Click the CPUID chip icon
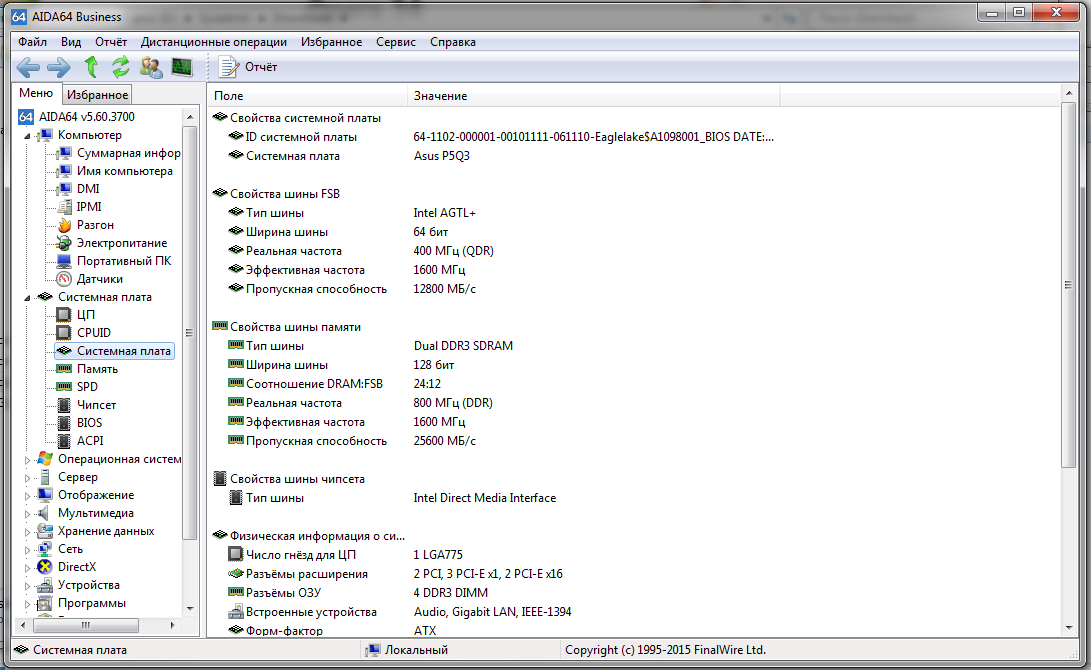Viewport: 1091px width, 670px height. [x=64, y=333]
